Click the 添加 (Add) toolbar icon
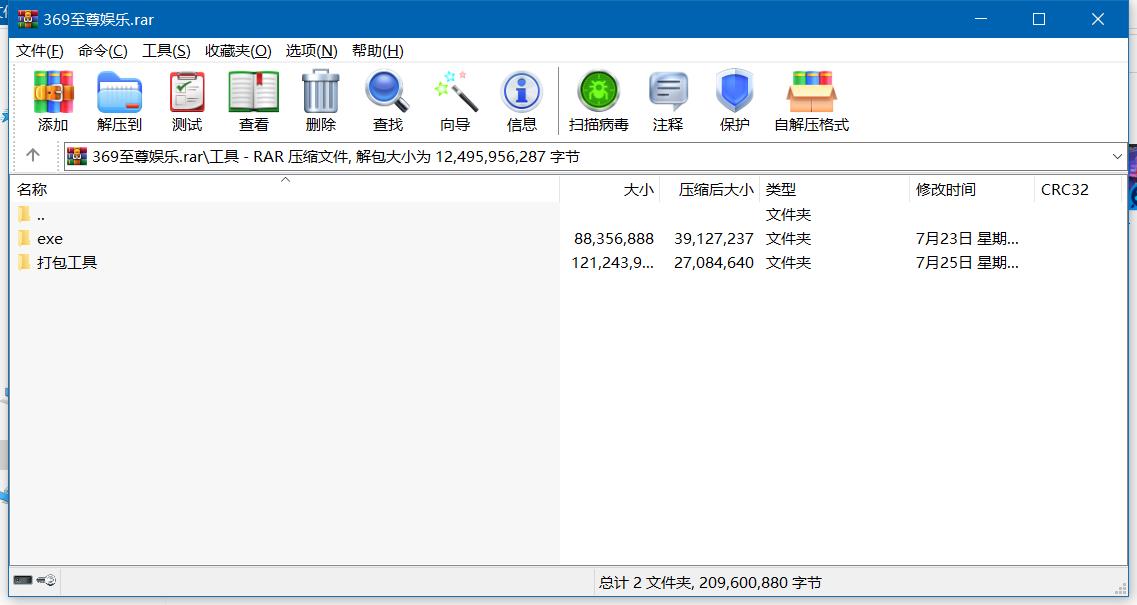The width and height of the screenshot is (1137, 605). pos(53,101)
